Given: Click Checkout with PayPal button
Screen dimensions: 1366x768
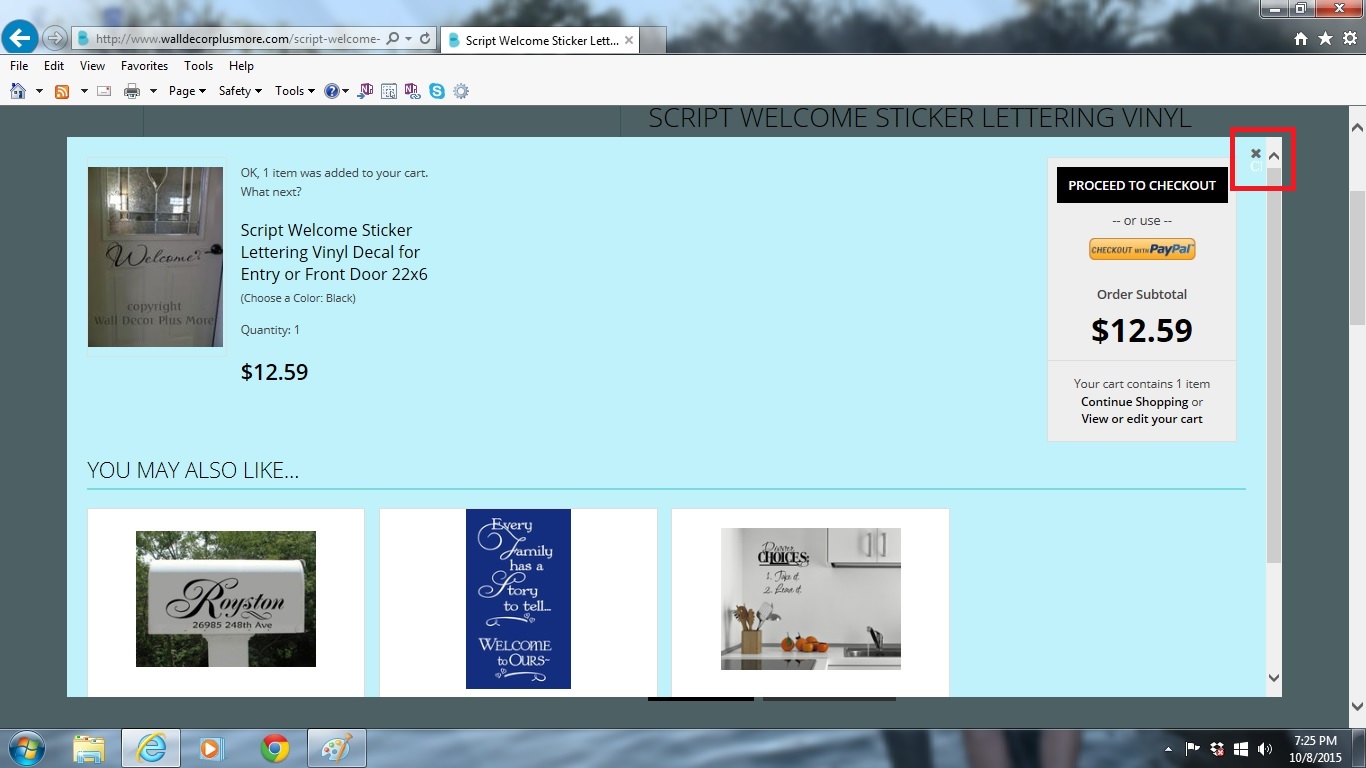Looking at the screenshot, I should click(1141, 249).
